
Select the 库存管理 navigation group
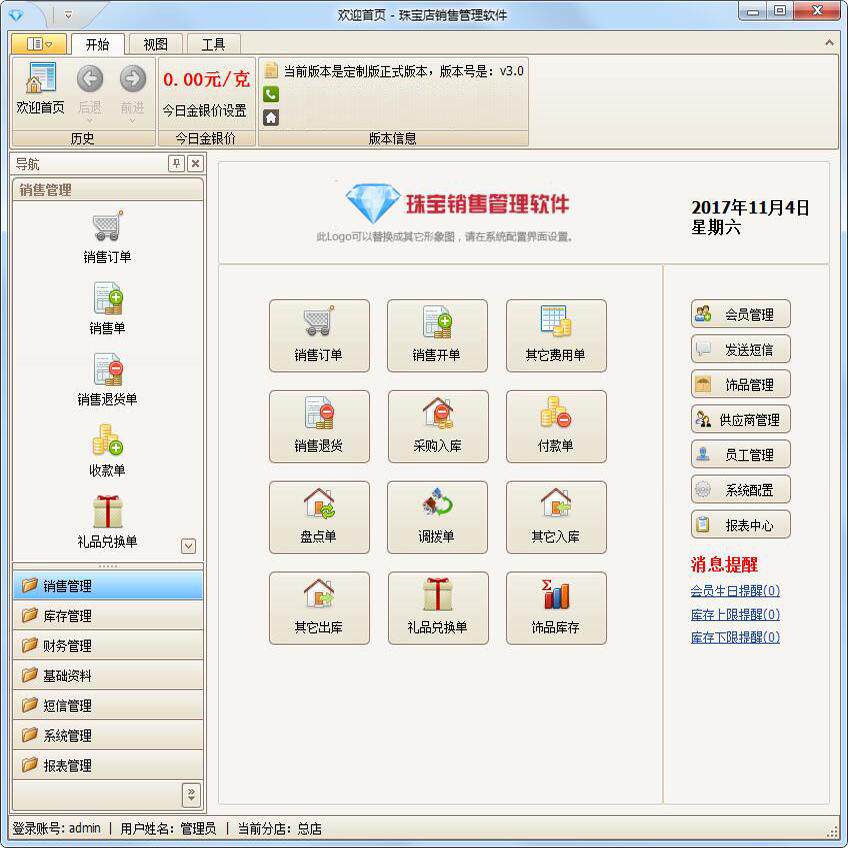(108, 615)
